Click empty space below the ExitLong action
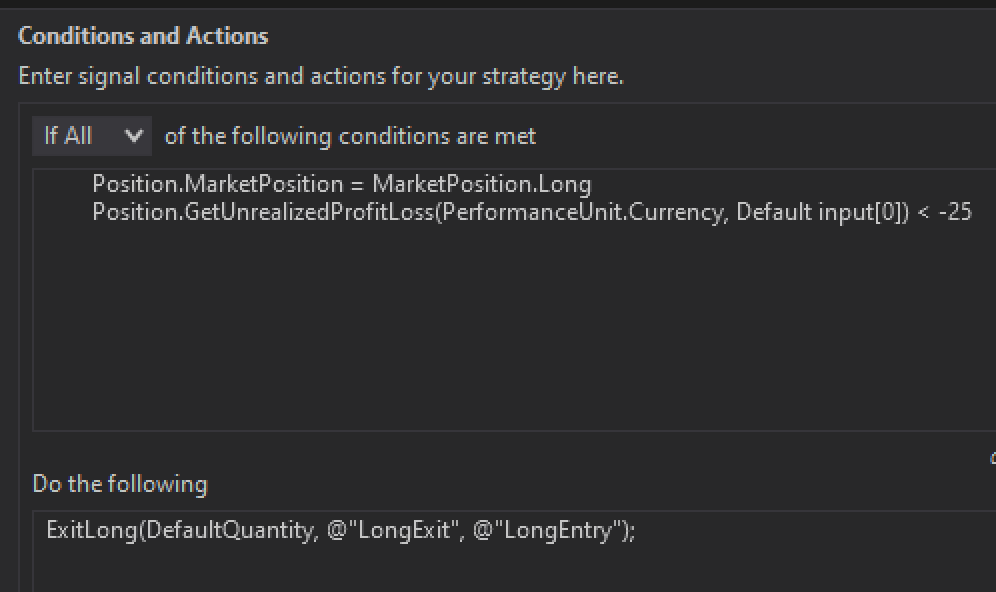 coord(500,570)
